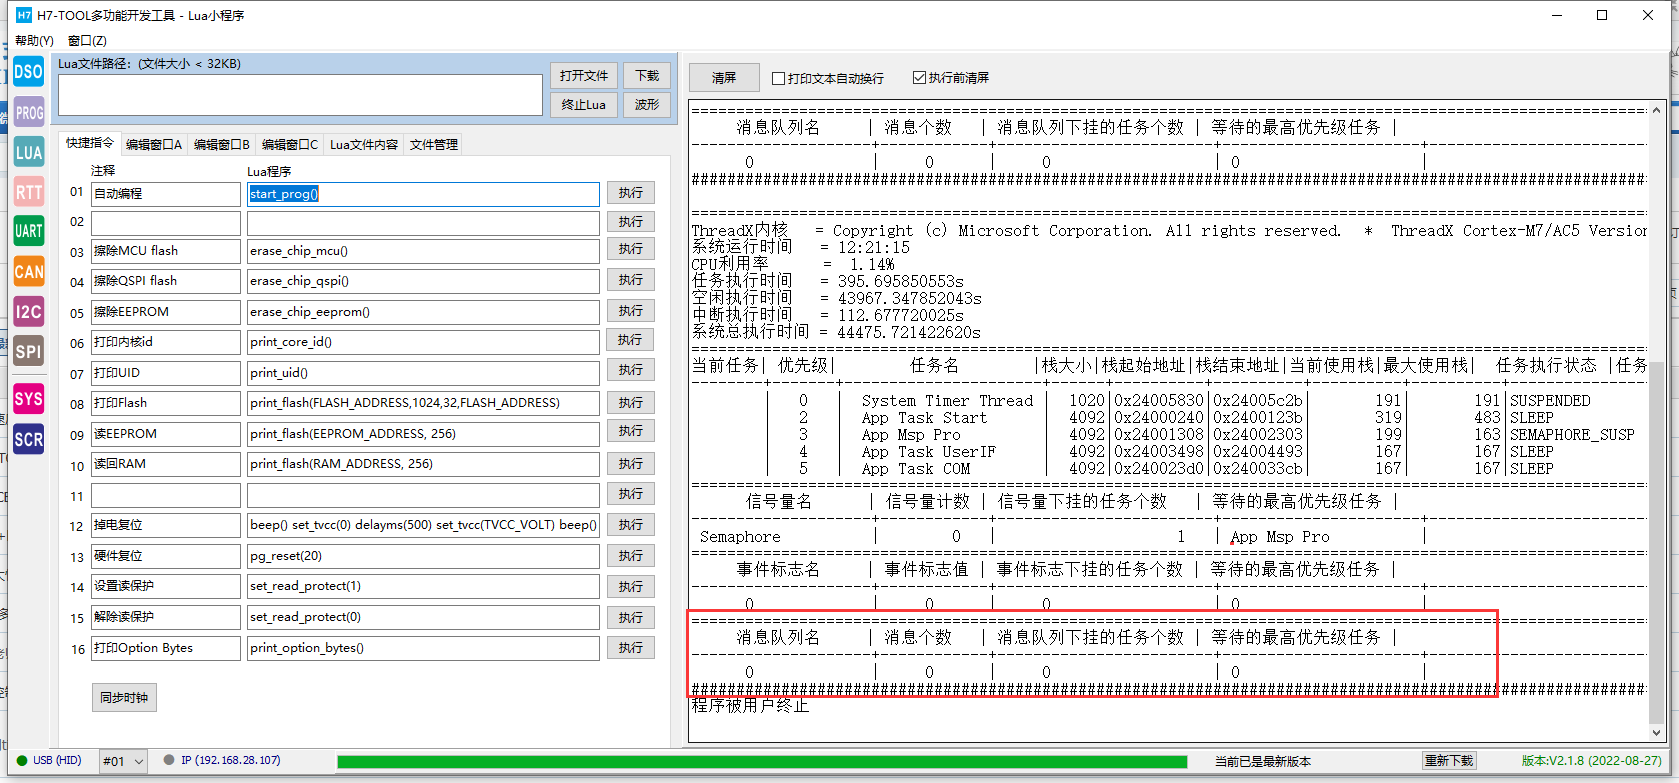
Task: Switch to 编辑窗口C tab
Action: pyautogui.click(x=290, y=144)
